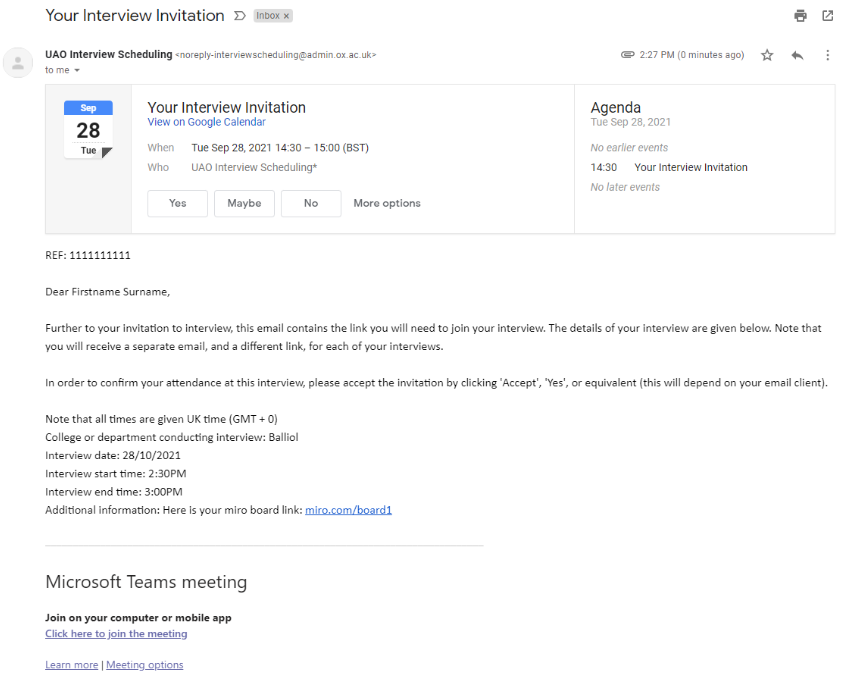Open the email in a new window
The width and height of the screenshot is (844, 688).
[x=827, y=16]
